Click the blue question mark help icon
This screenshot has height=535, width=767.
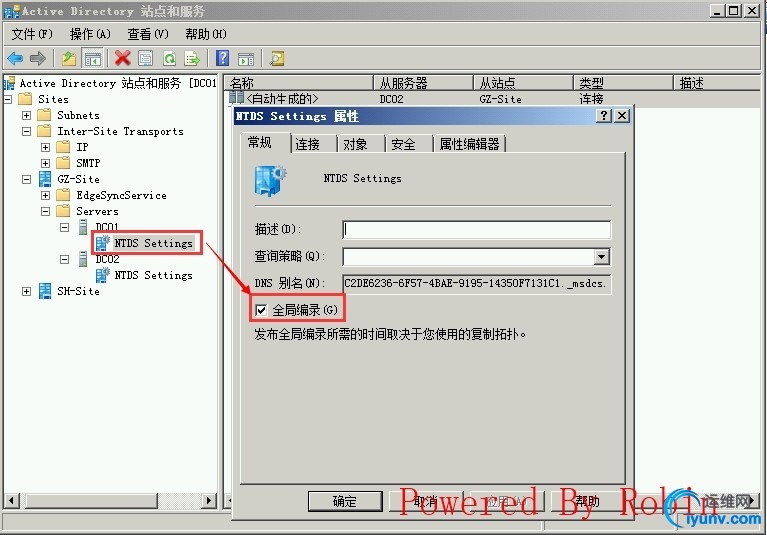223,58
